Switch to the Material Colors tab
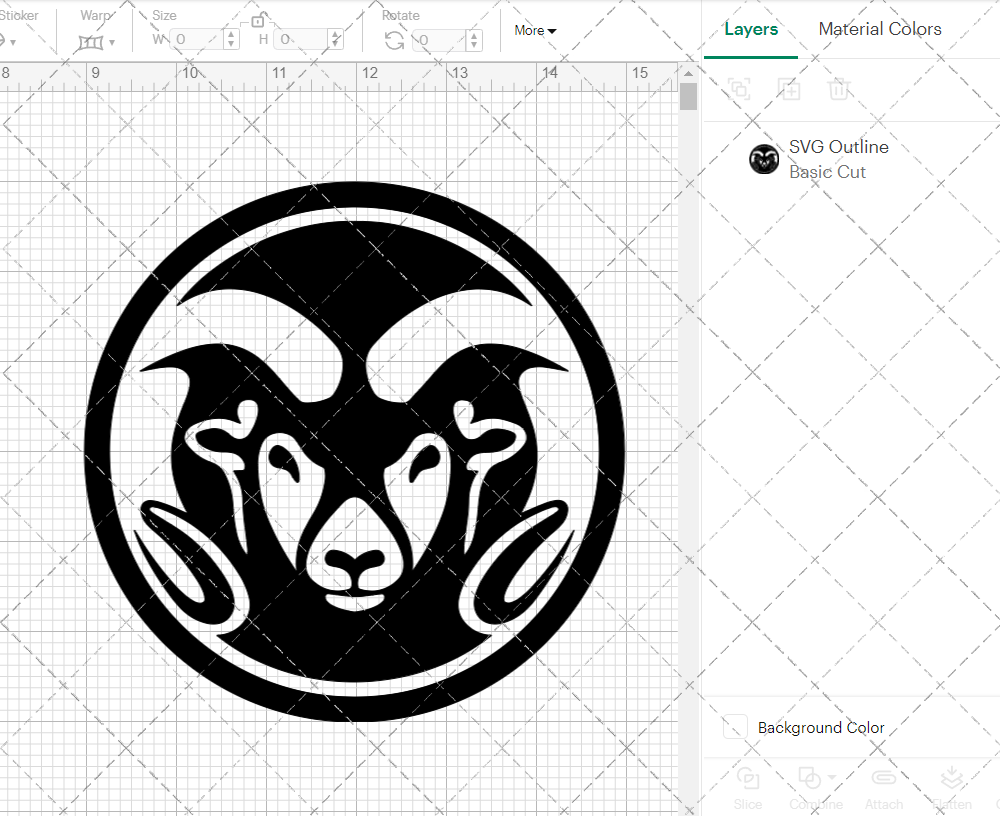This screenshot has width=1000, height=816. point(879,29)
